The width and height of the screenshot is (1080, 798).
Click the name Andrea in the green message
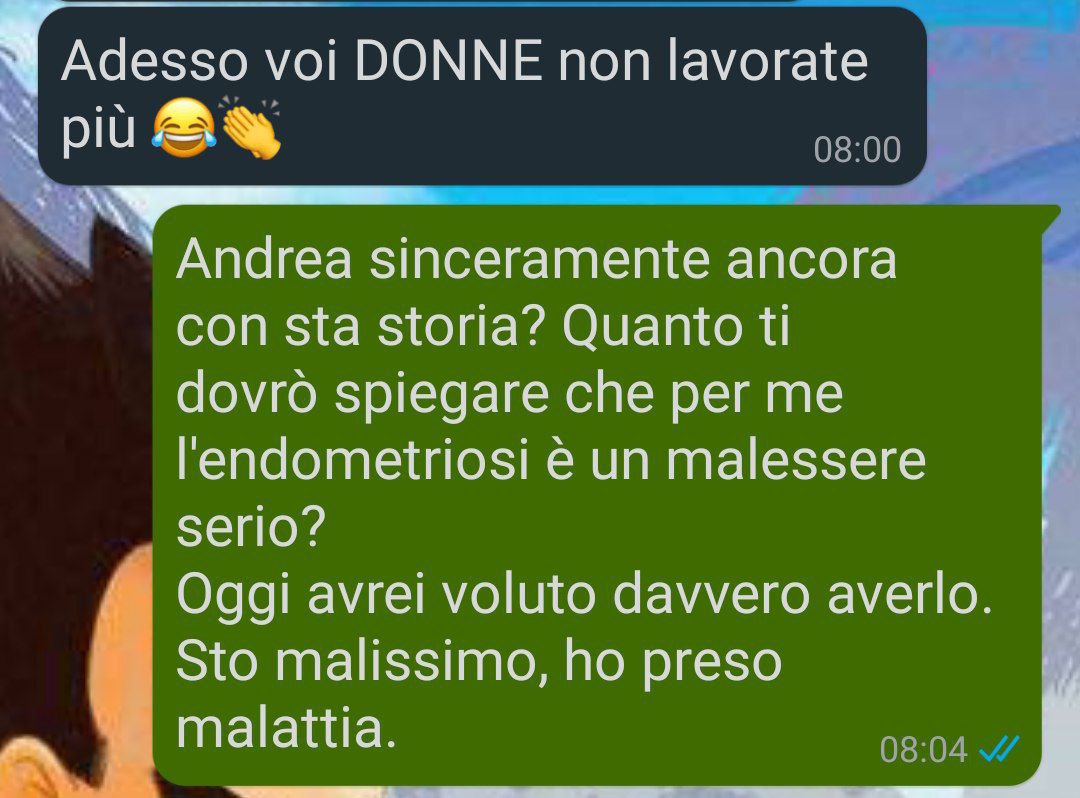tap(264, 260)
